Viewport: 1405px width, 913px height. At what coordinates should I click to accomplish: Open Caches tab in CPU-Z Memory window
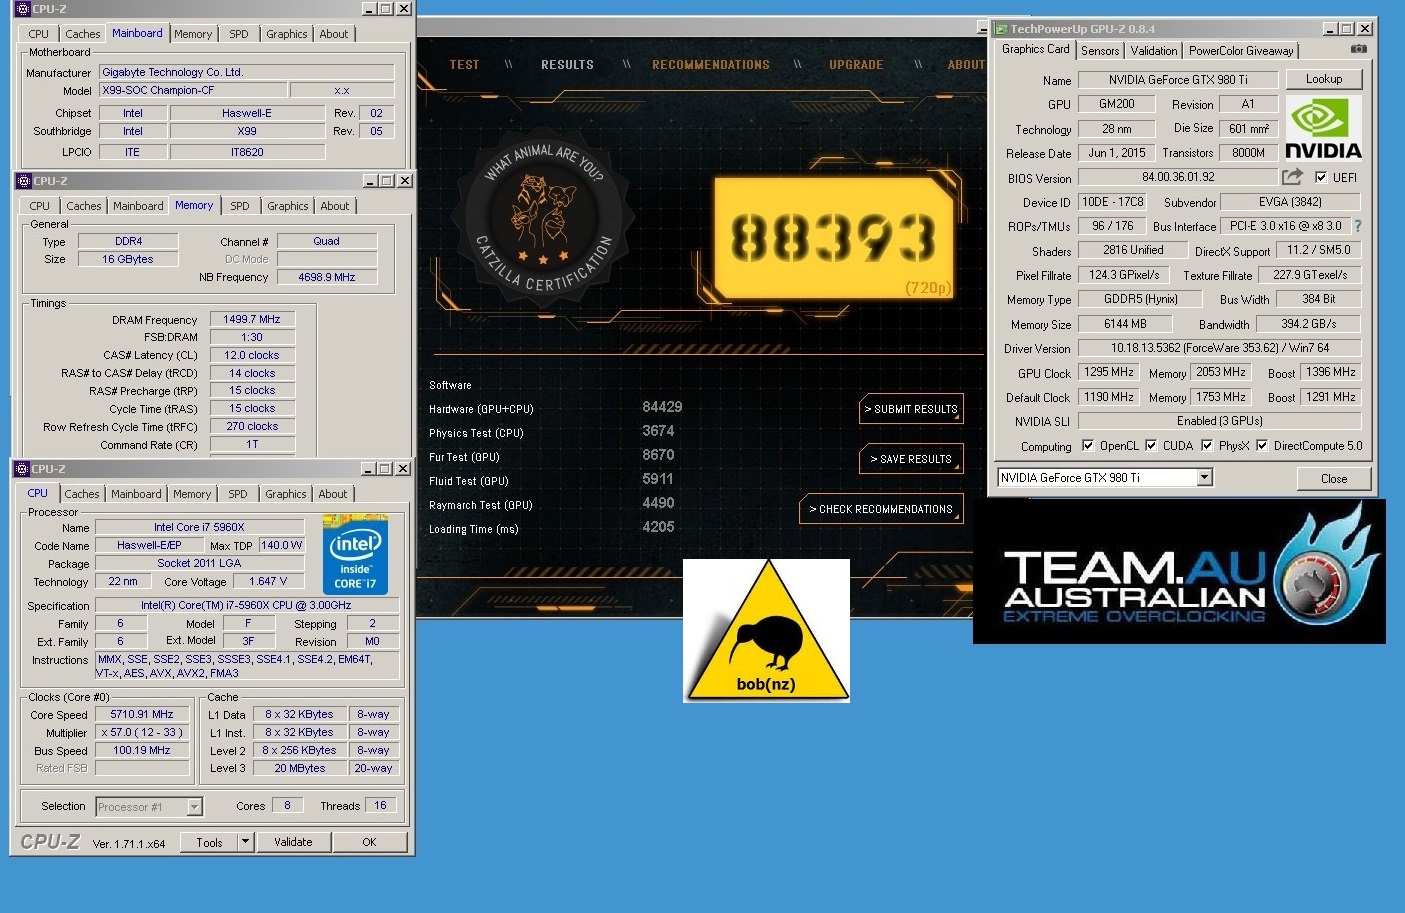point(84,206)
